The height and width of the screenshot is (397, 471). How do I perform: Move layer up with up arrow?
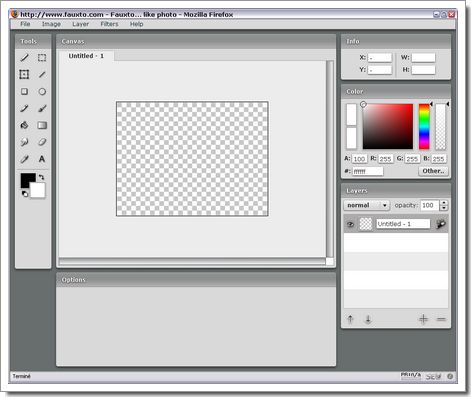[x=350, y=319]
